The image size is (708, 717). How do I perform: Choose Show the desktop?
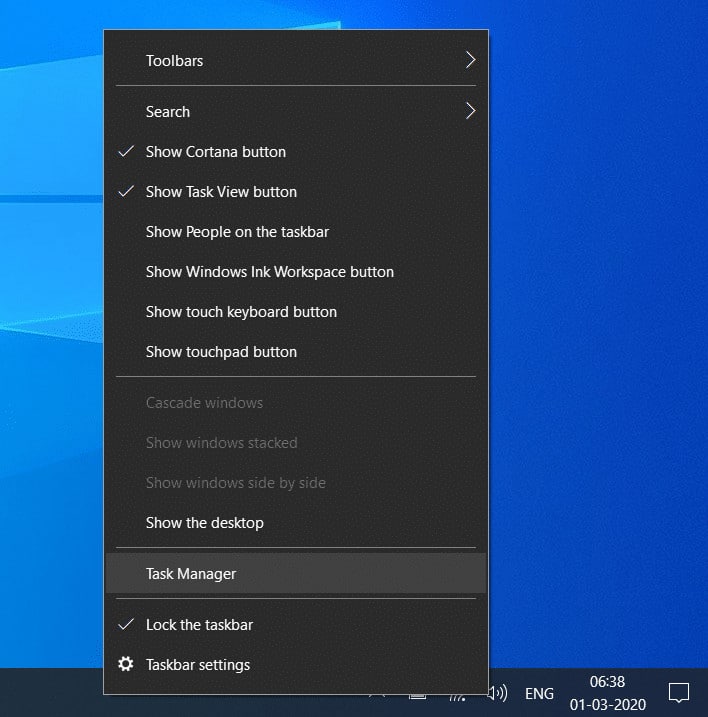click(x=295, y=523)
